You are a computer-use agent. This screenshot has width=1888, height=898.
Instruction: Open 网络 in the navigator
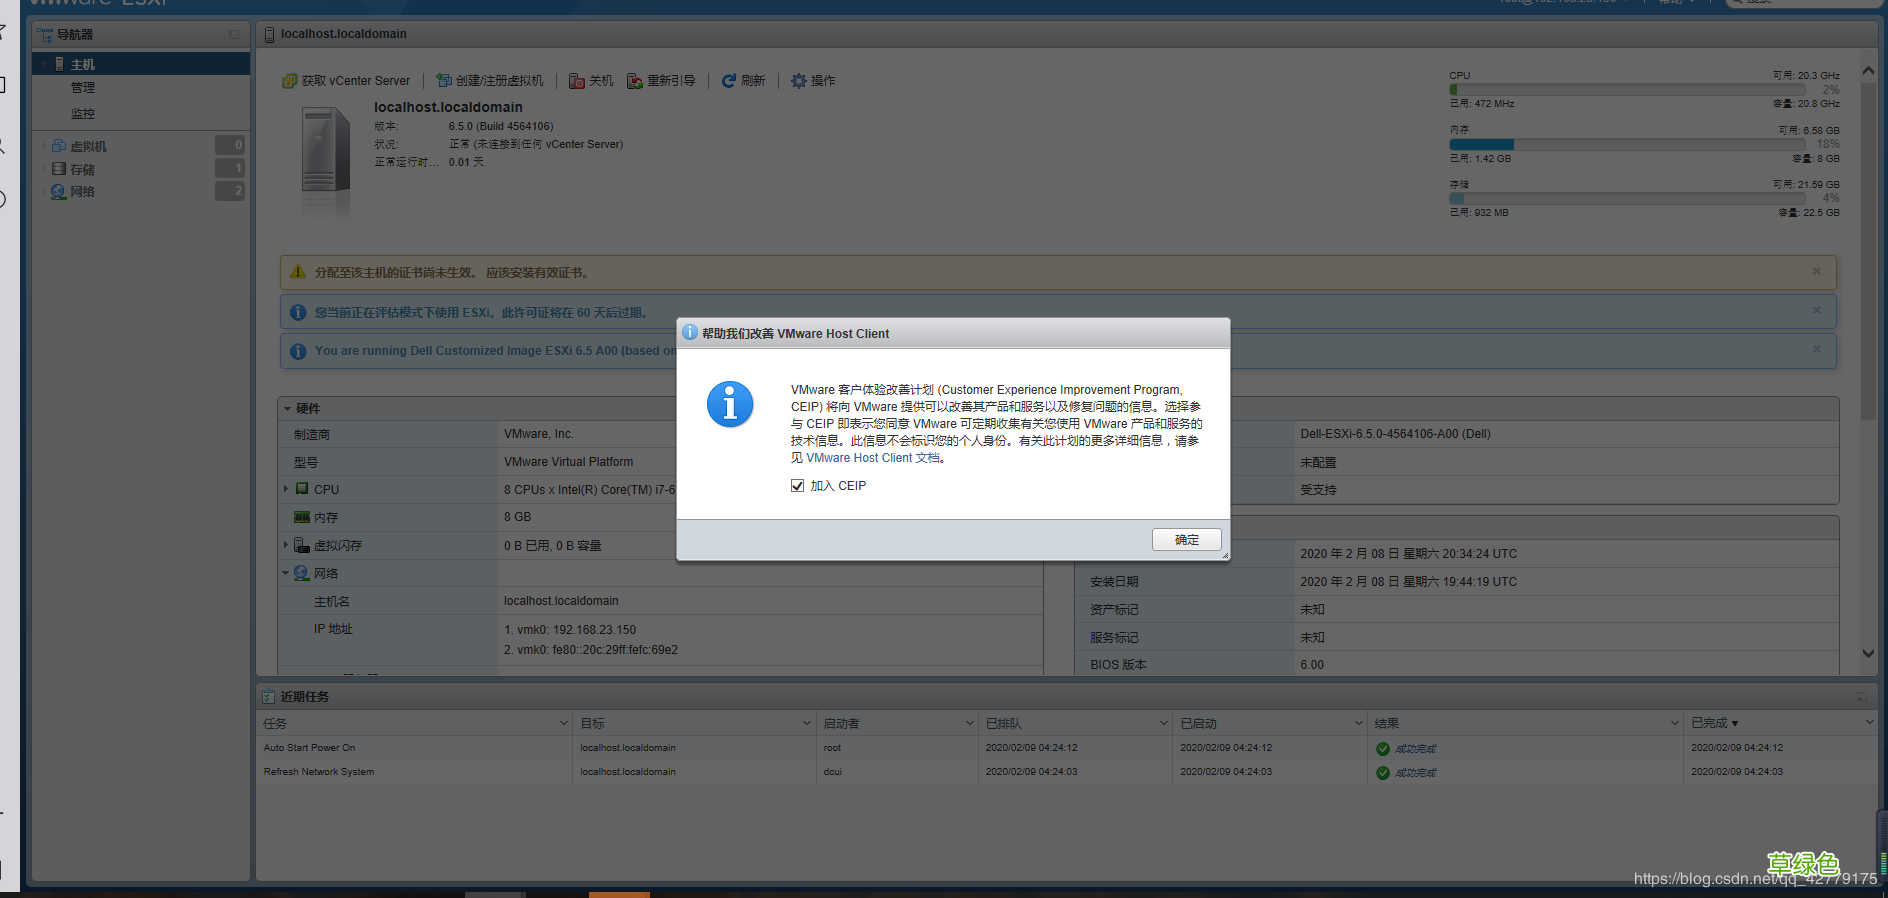(x=83, y=192)
